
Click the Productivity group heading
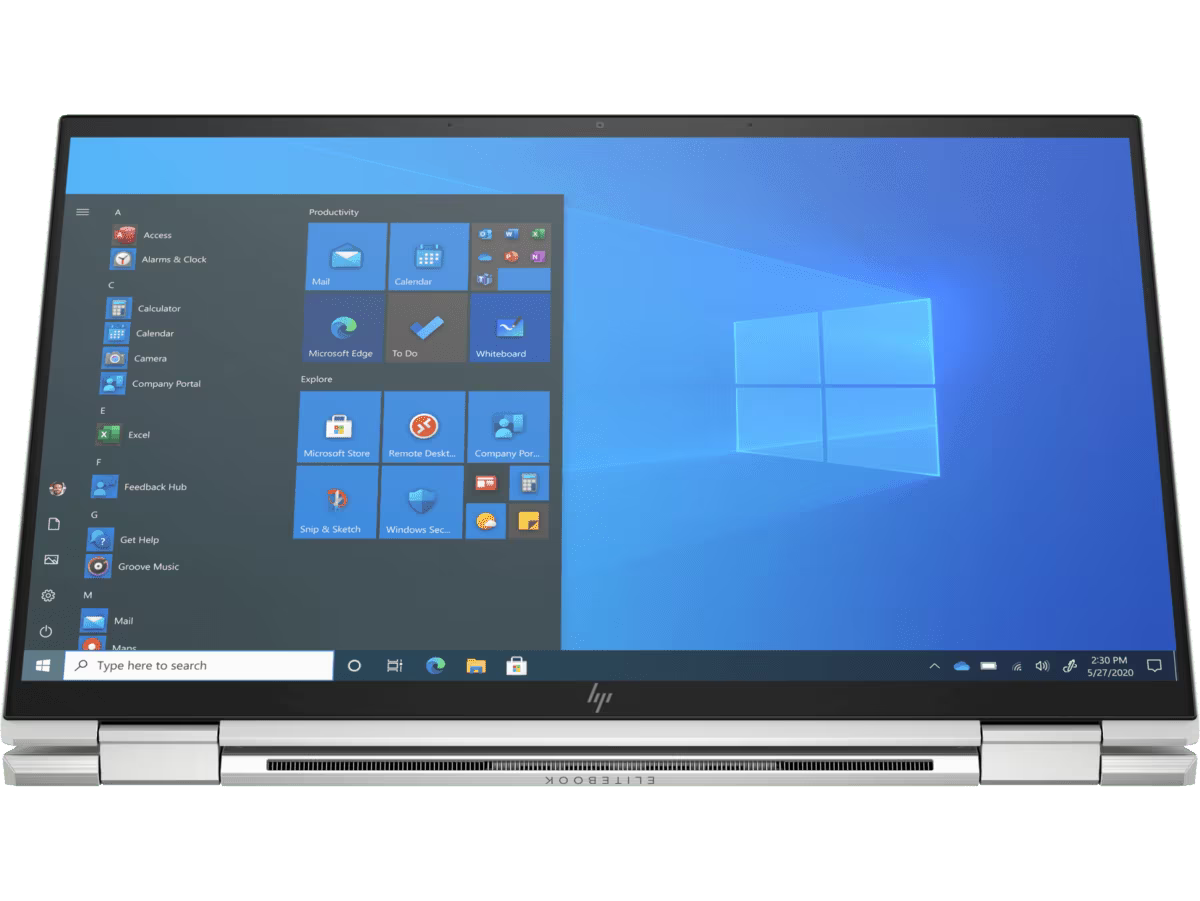pos(334,212)
